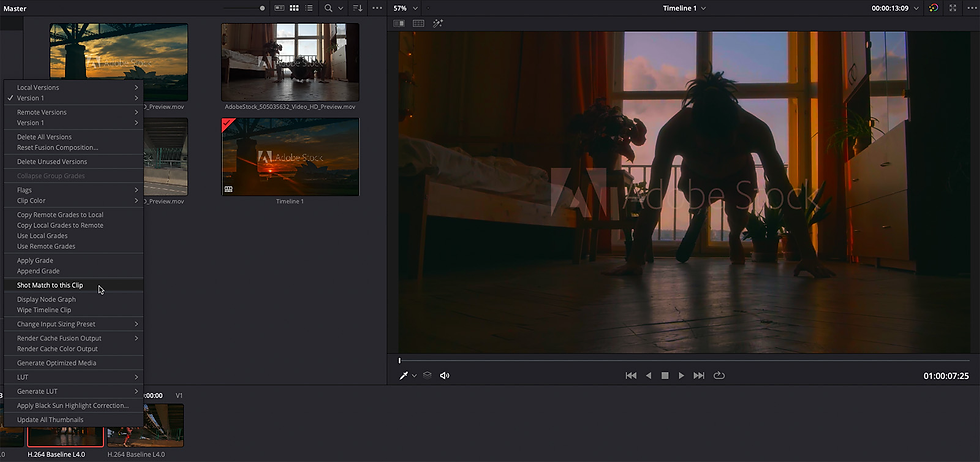Screen dimensions: 980x462
Task: Click the viewer scrubber playhead
Action: [x=400, y=360]
